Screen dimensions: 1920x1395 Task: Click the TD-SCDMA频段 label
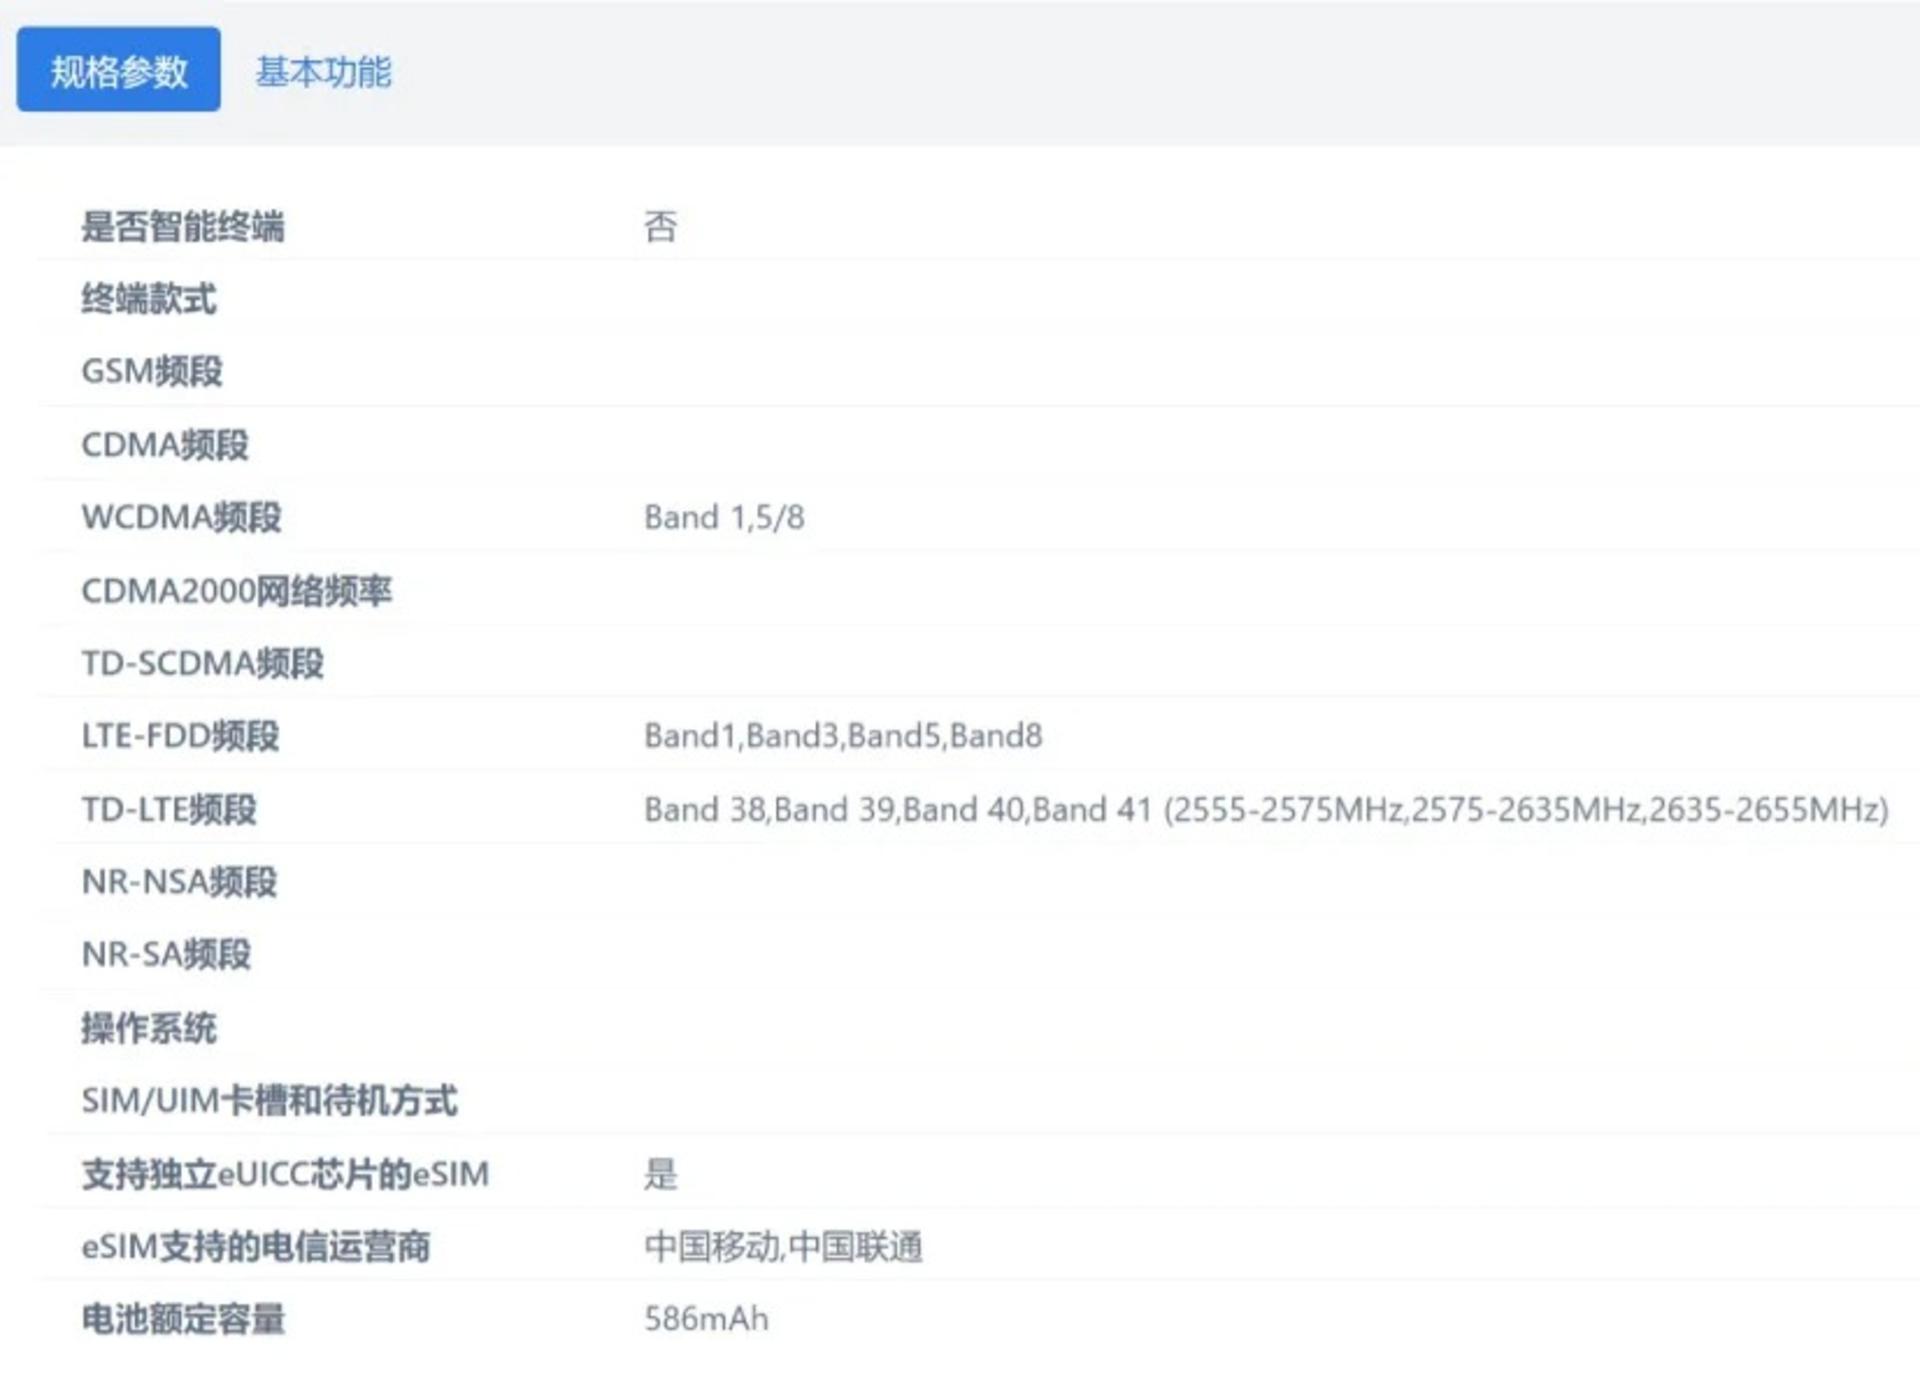click(203, 663)
